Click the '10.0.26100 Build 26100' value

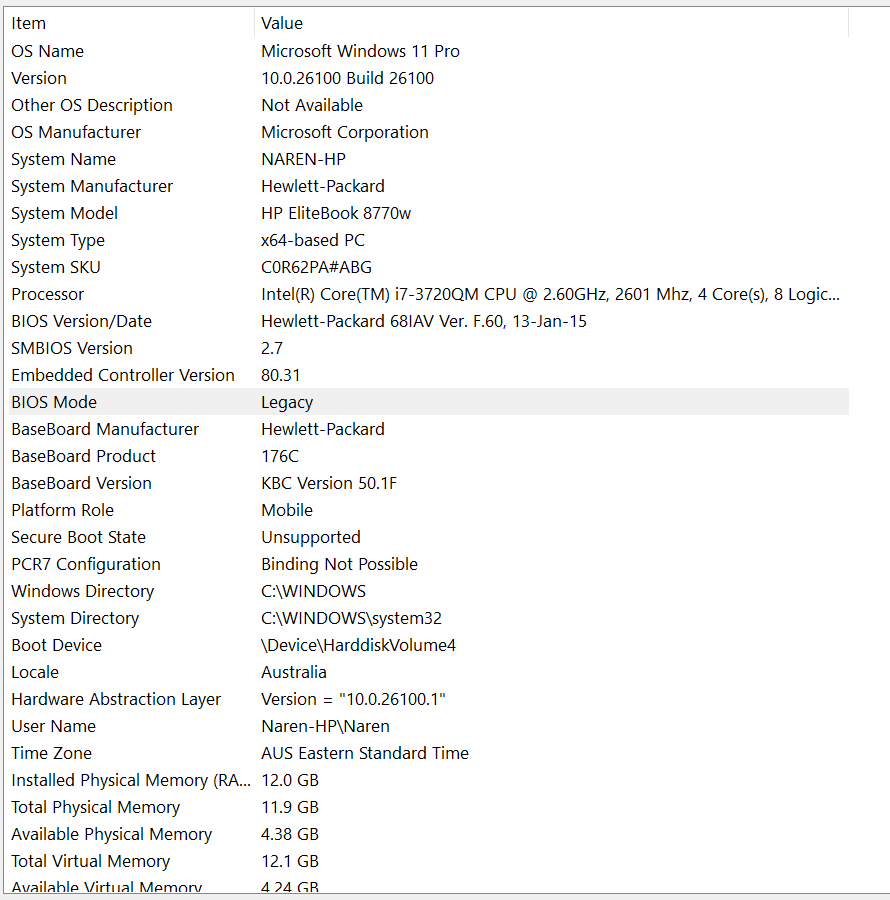pos(348,78)
